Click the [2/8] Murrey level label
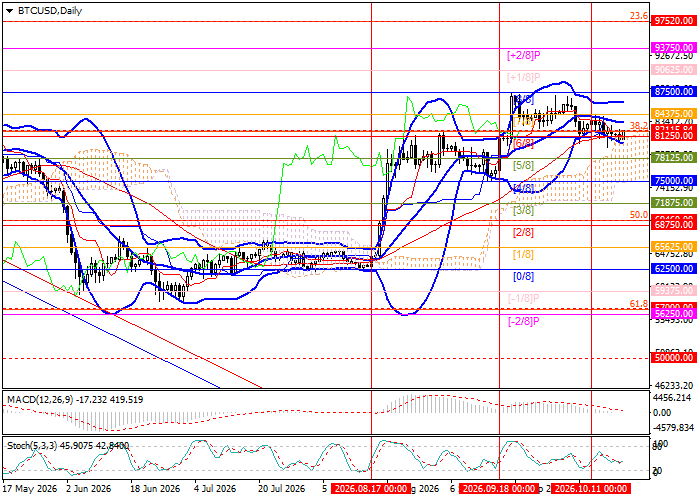Screen dimensions: 700x500 [523, 232]
